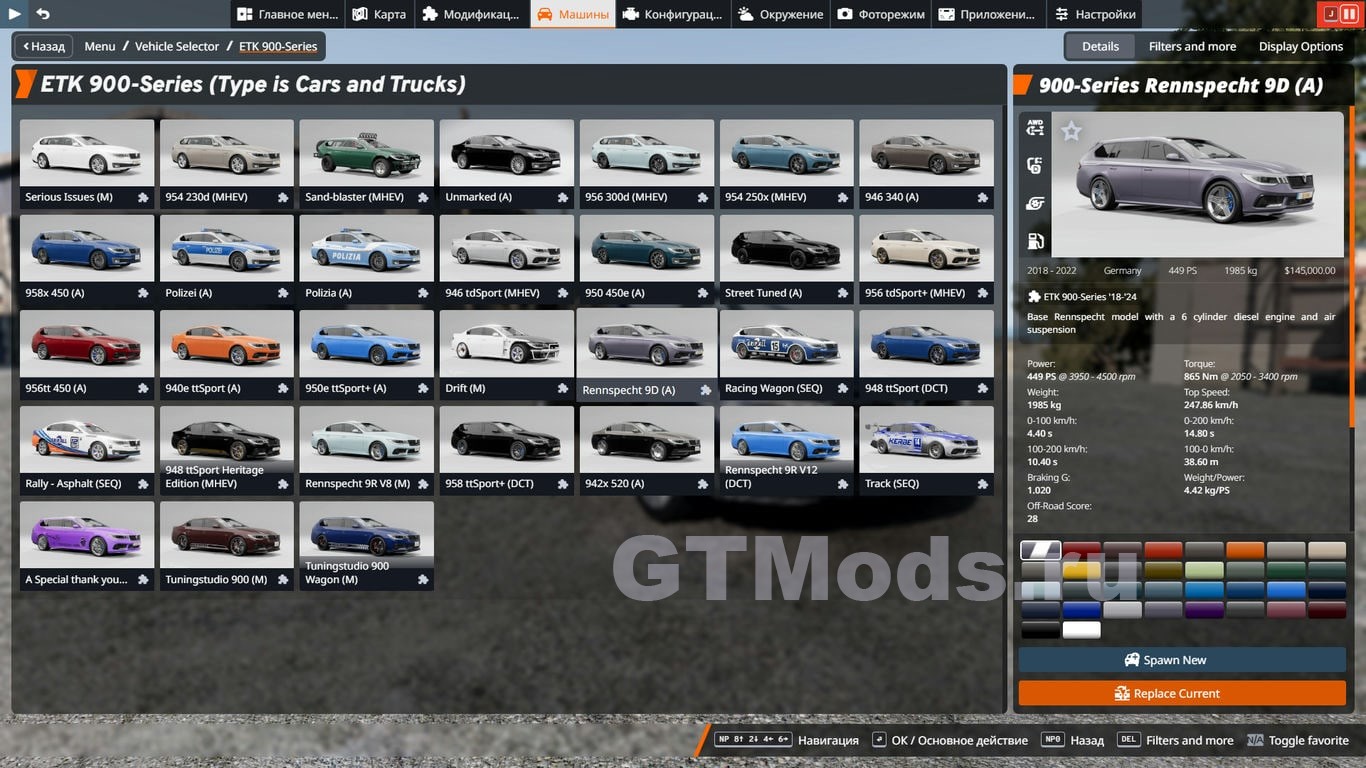Expand Display Options

(1300, 46)
